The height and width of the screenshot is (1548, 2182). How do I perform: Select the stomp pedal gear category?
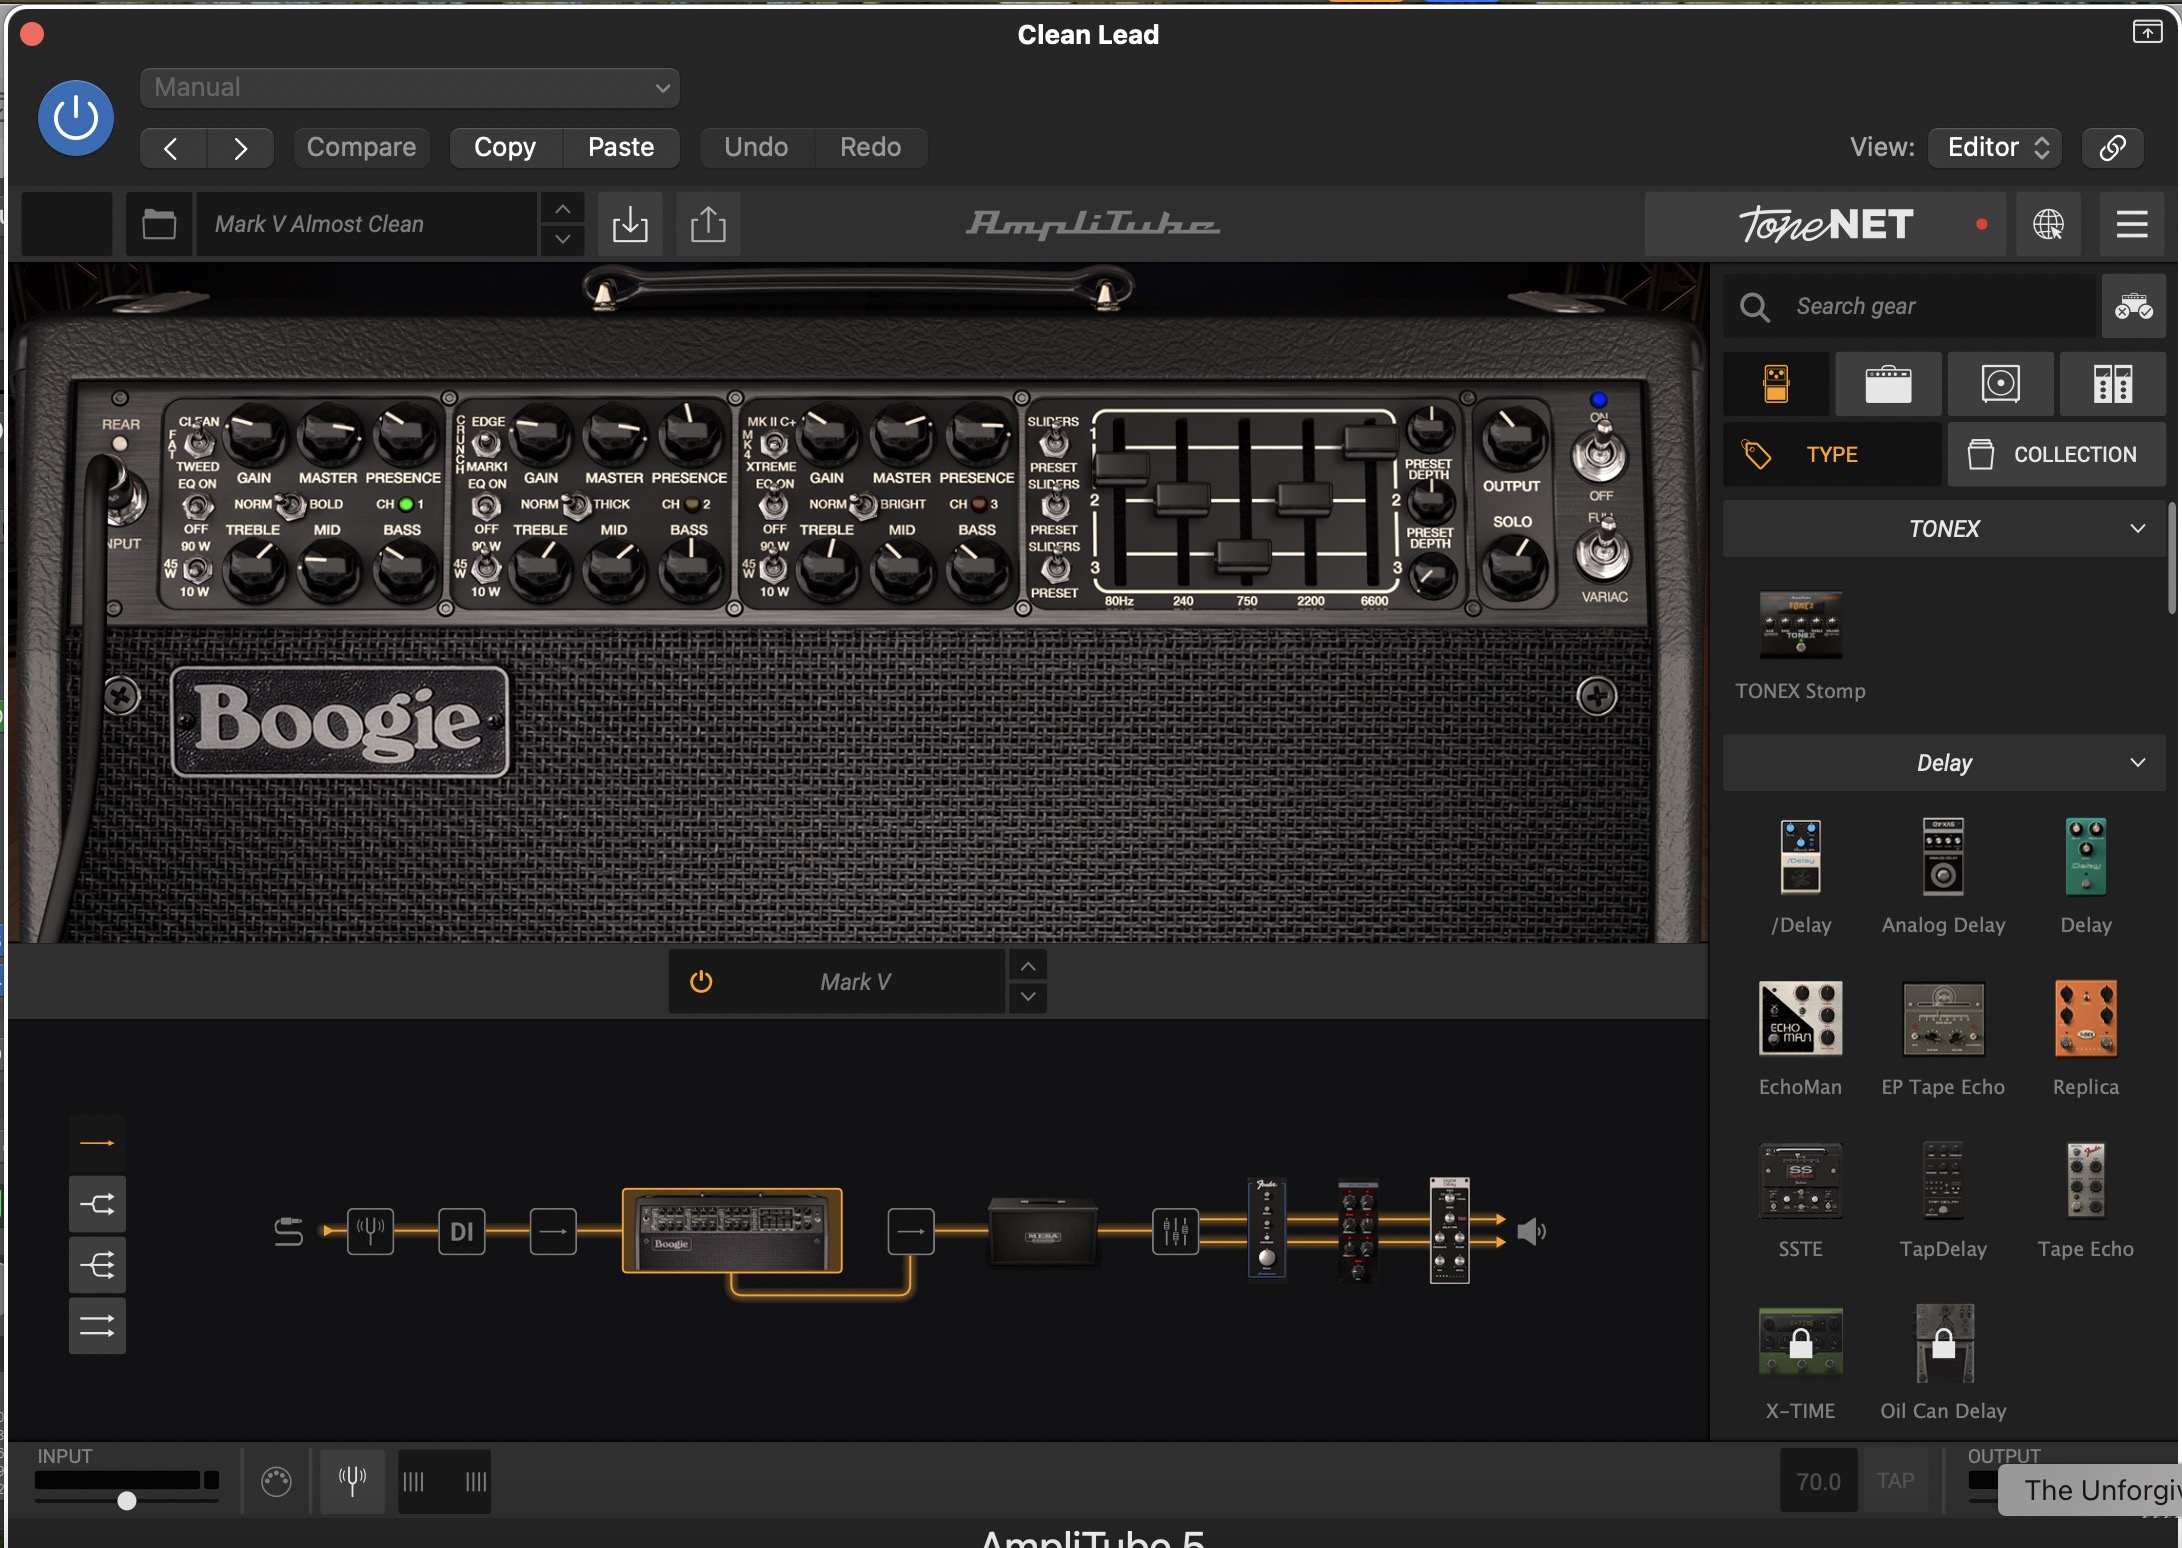pos(1776,384)
